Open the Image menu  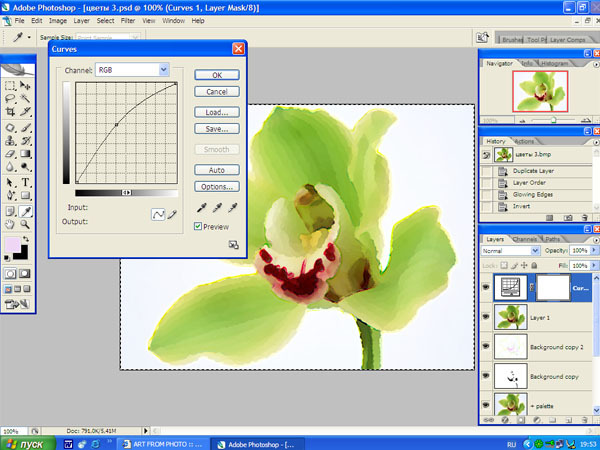58,21
